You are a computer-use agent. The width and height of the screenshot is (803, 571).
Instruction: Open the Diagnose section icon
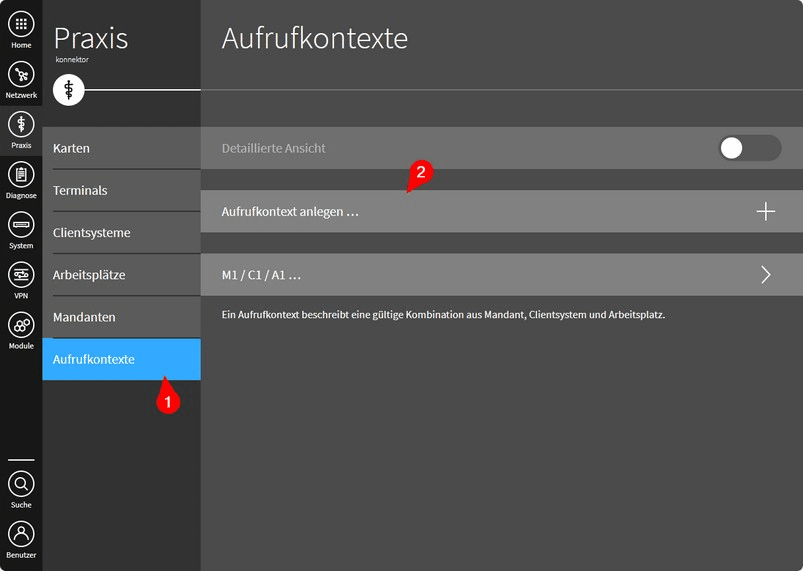click(21, 175)
